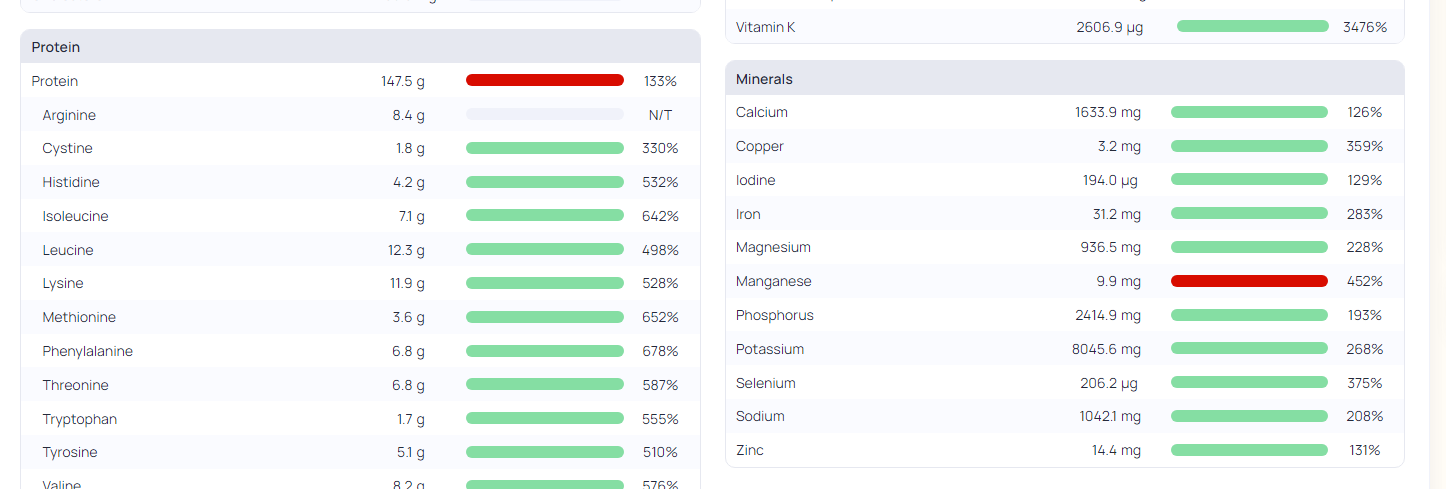Select the Vitamin K row label
Screen dimensions: 1446x489
point(765,27)
